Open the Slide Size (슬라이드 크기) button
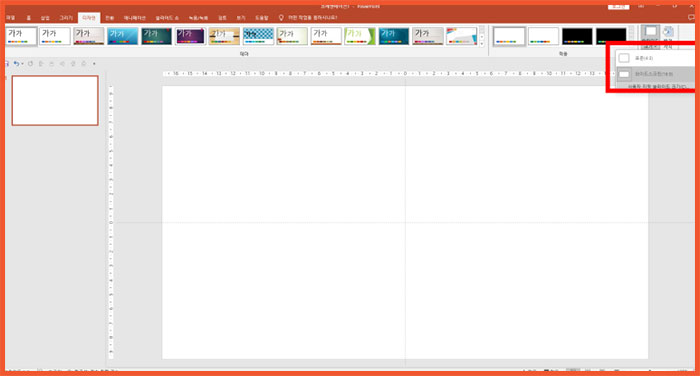Image resolution: width=700 pixels, height=376 pixels. pos(650,36)
